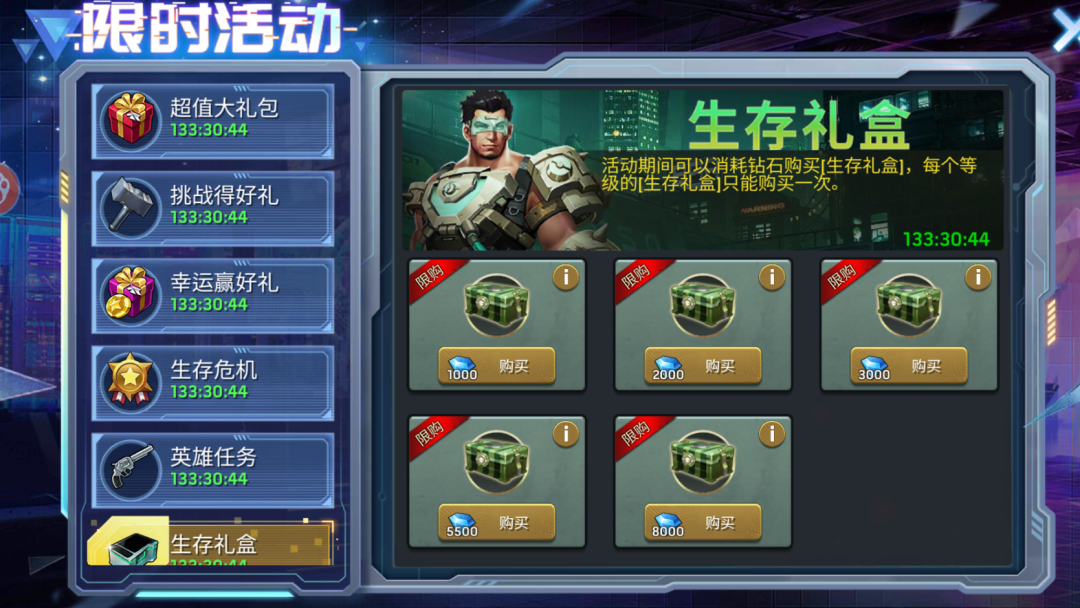Screen dimensions: 1080x608
Task: Open info for the 5500 diamond gift box
Action: pos(565,434)
